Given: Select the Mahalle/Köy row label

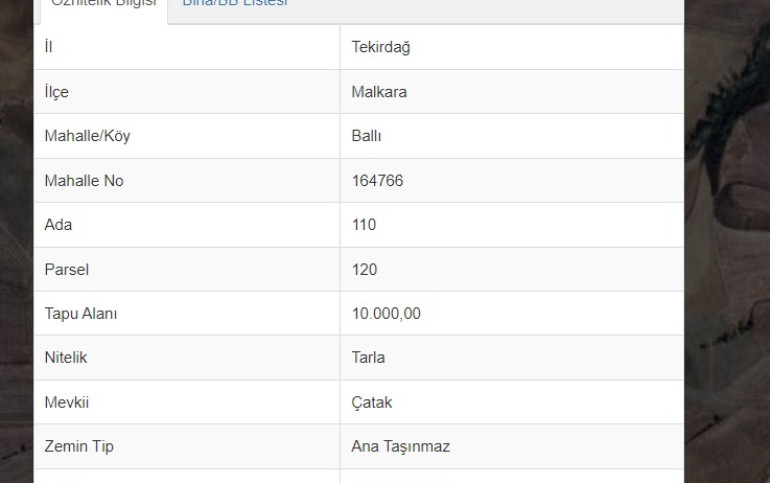Looking at the screenshot, I should pos(87,136).
